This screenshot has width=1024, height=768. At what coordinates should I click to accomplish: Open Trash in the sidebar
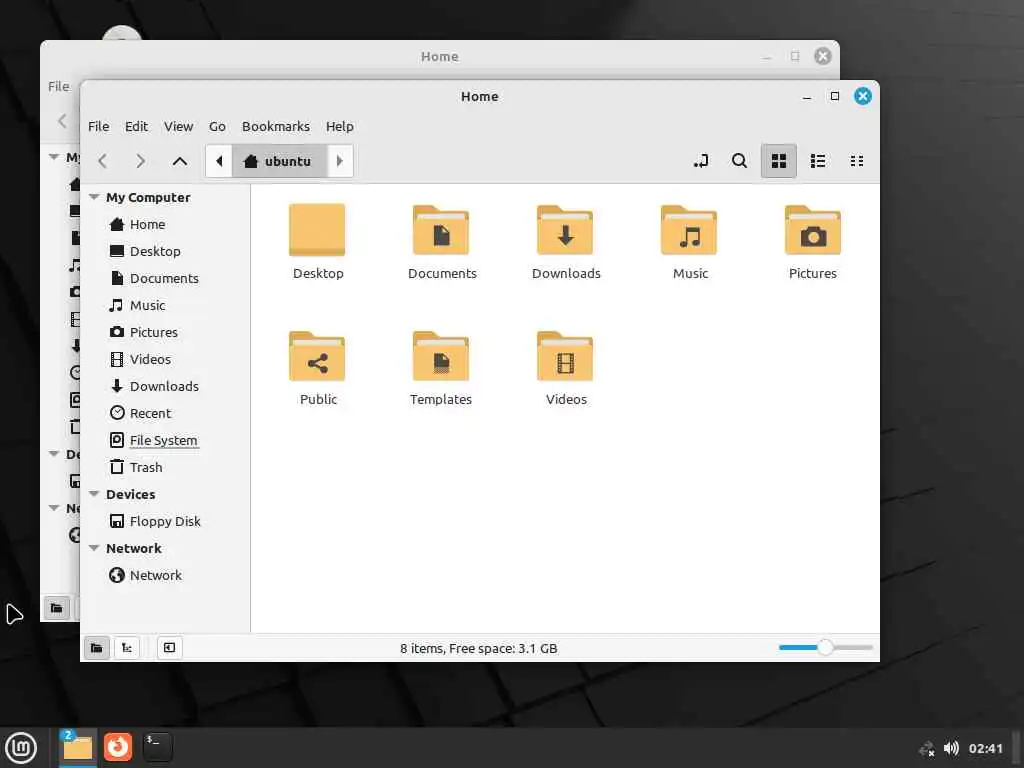click(x=146, y=468)
